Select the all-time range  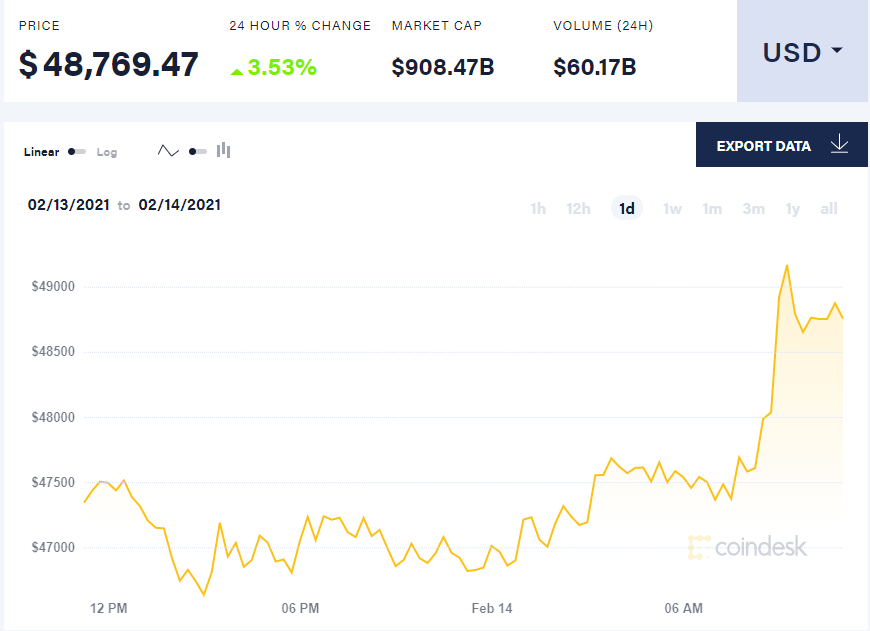click(828, 208)
